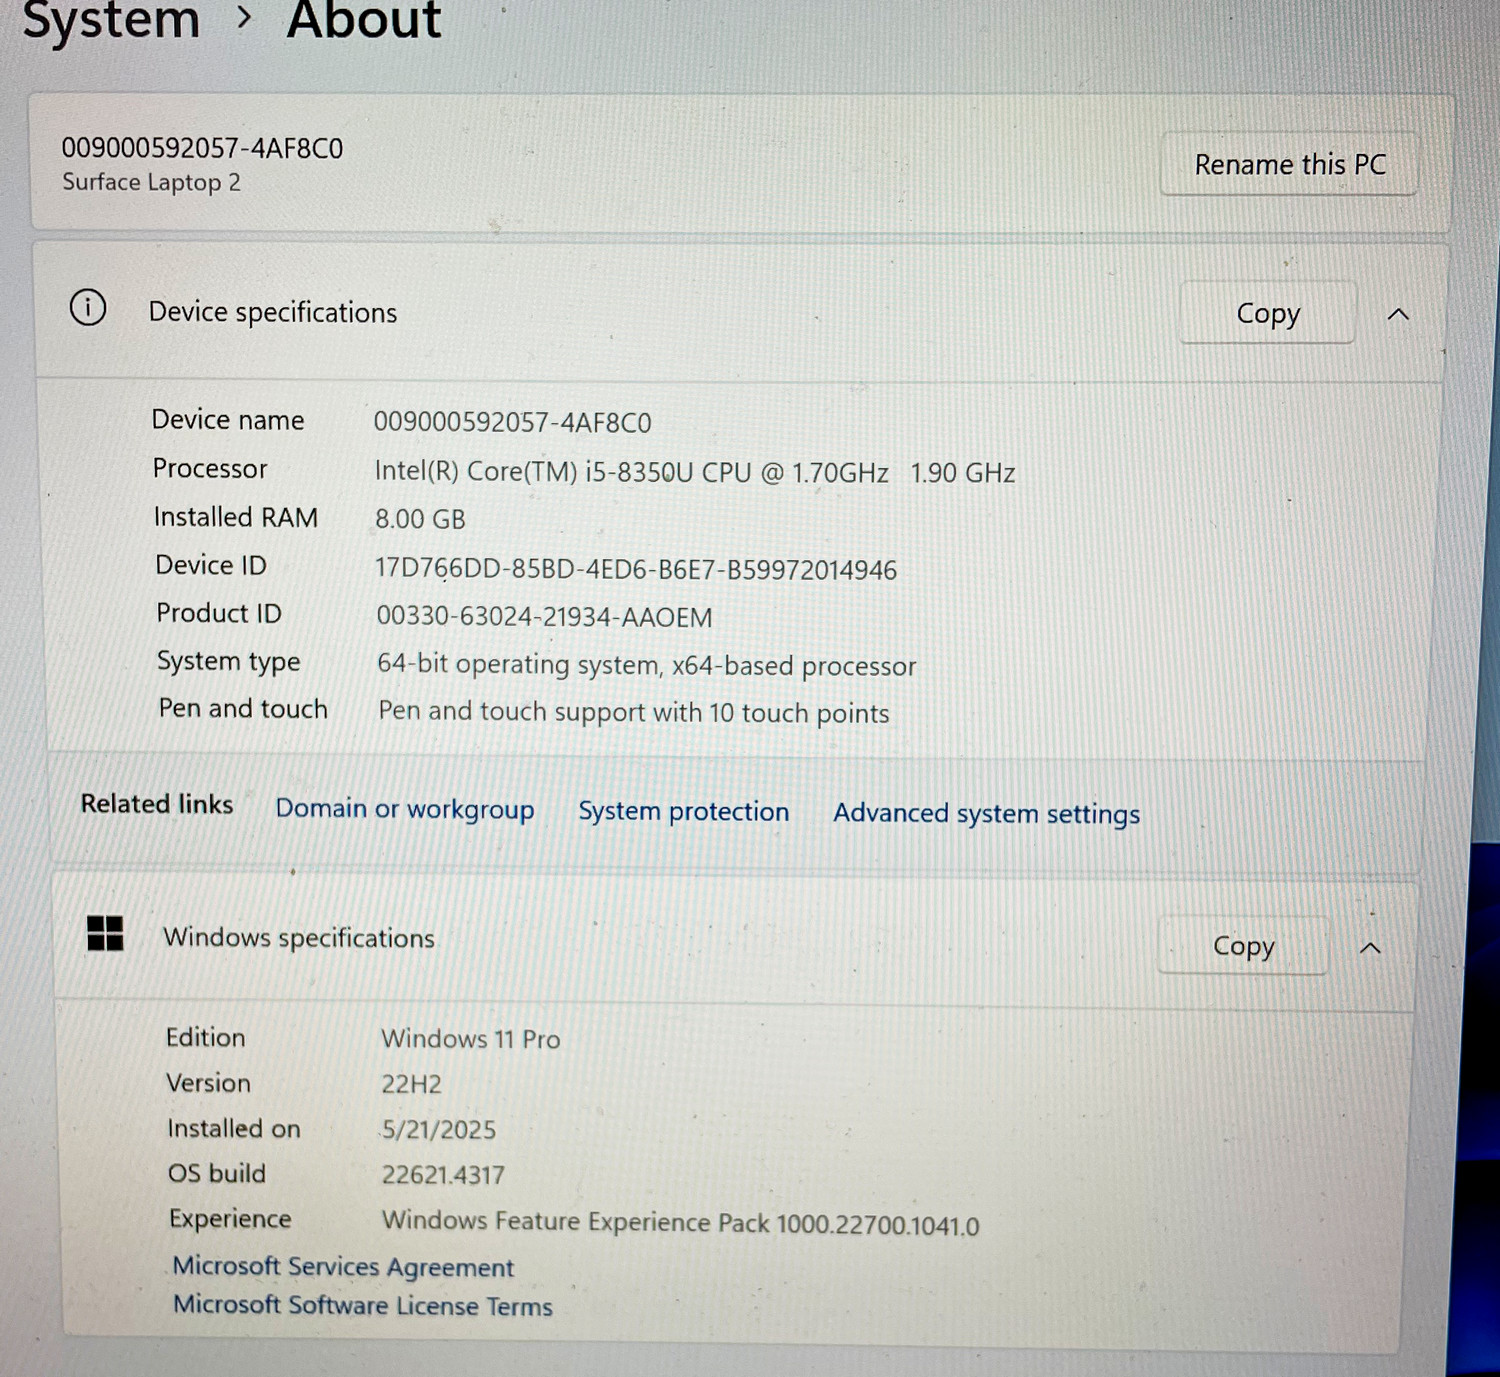Select the 64-bit operating system type value

646,665
